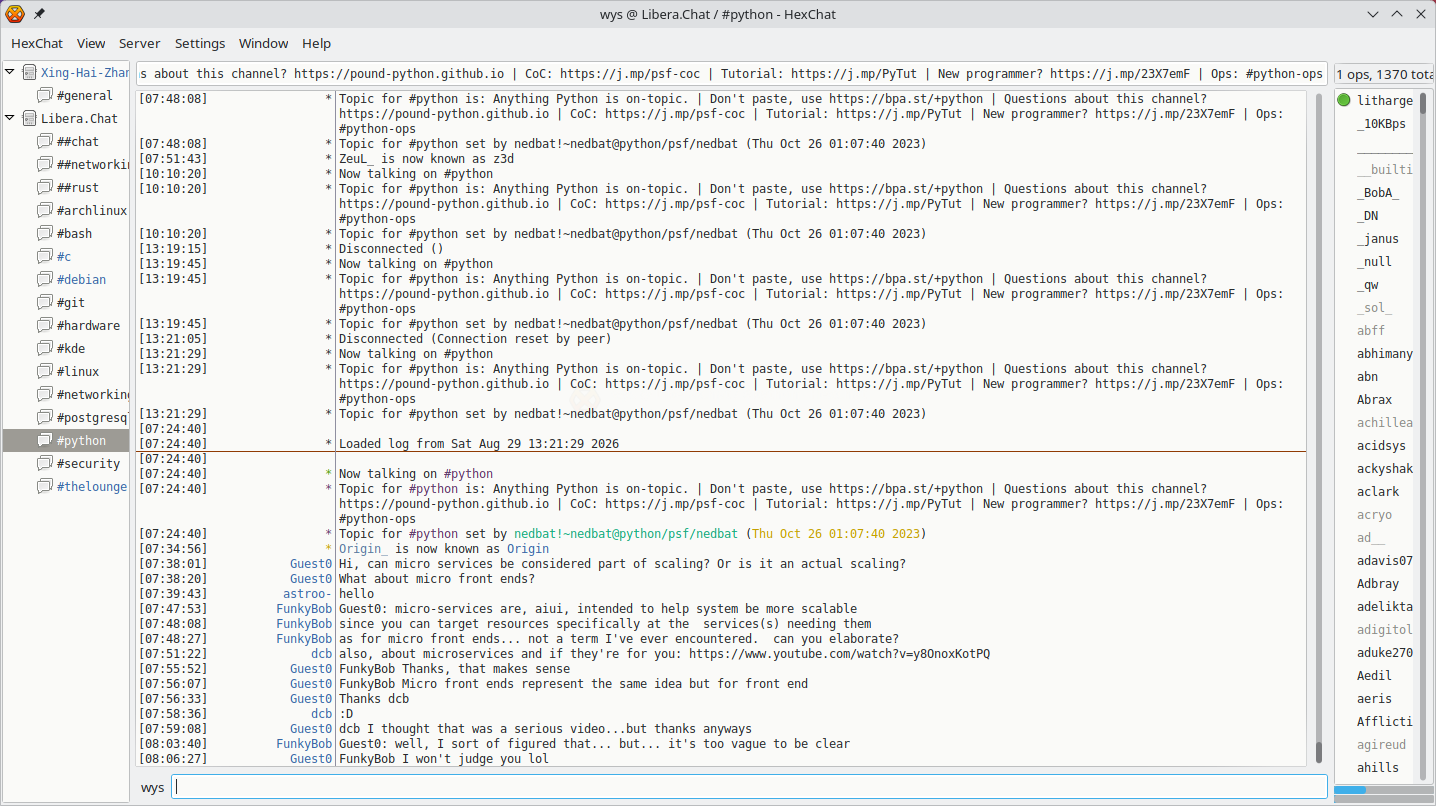The height and width of the screenshot is (806, 1436).
Task: Click "ZeuL_ is now known as z3d" line
Action: 426,159
